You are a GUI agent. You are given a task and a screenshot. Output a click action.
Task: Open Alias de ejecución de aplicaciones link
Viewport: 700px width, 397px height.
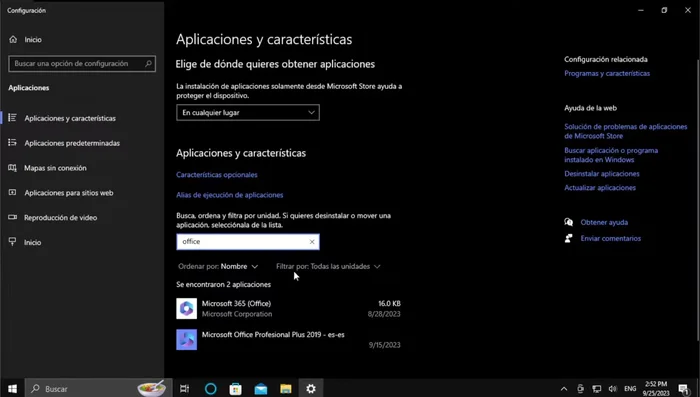coord(229,195)
